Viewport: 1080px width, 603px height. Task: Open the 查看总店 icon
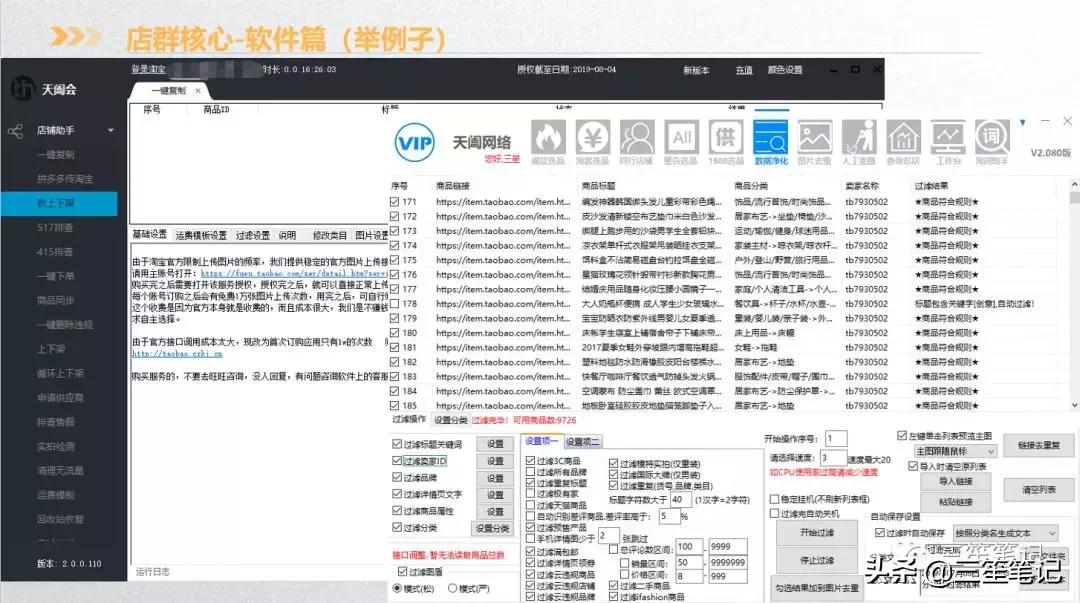pyautogui.click(x=902, y=140)
